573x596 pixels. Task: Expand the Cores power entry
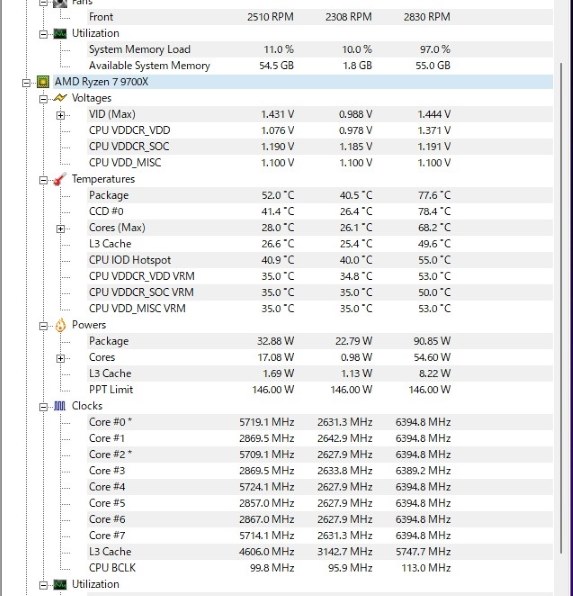pos(60,358)
